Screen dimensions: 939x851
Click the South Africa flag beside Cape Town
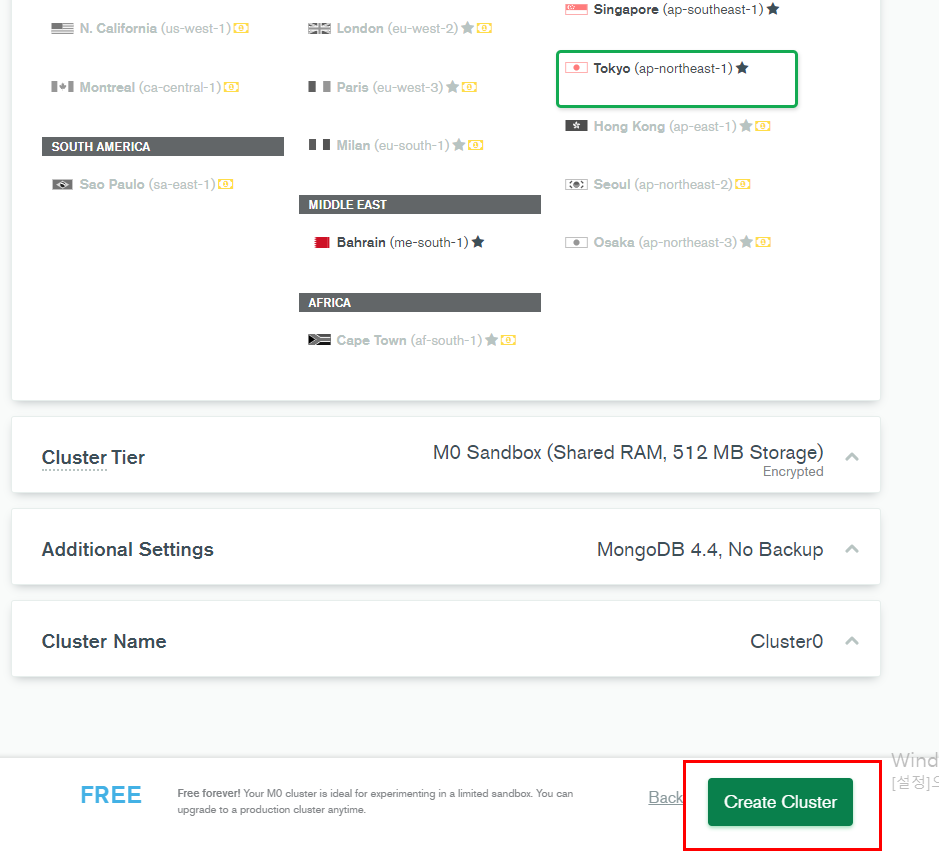tap(319, 340)
